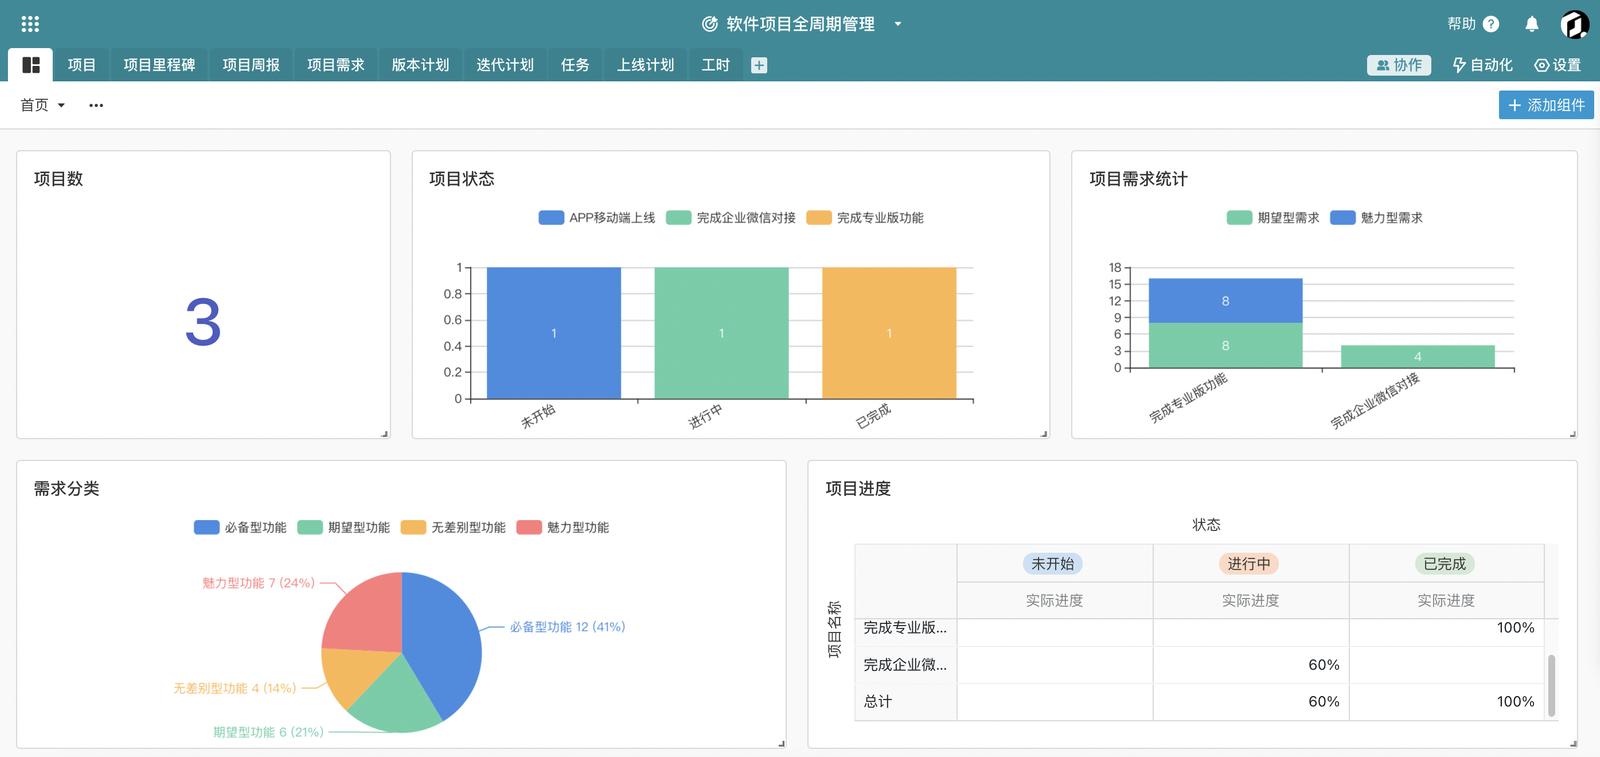The height and width of the screenshot is (757, 1600).
Task: Click the 项目进度 table vertical scrollbar
Action: pos(1551,685)
